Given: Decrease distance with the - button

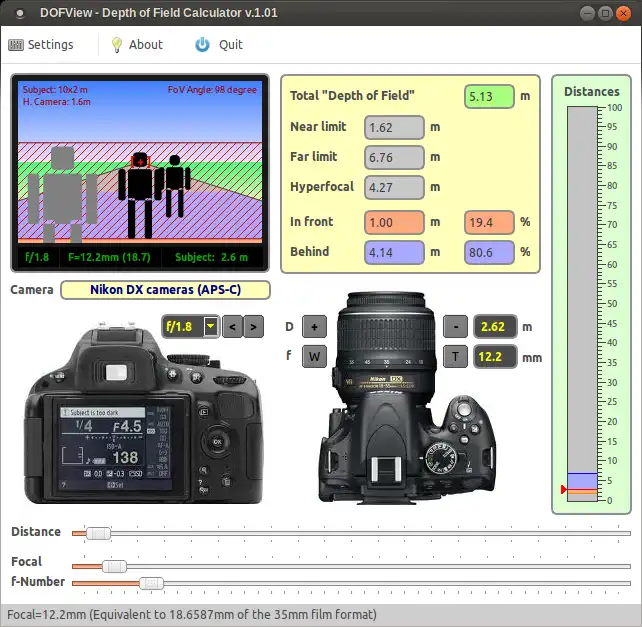Looking at the screenshot, I should click(455, 327).
